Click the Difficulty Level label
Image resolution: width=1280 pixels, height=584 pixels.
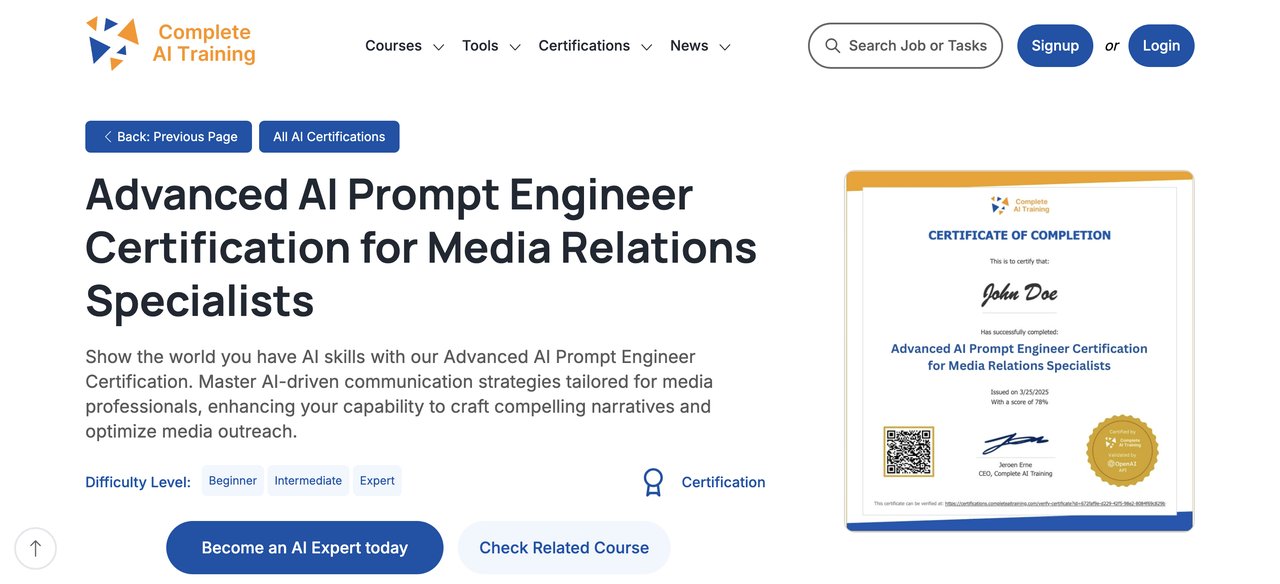tap(138, 482)
